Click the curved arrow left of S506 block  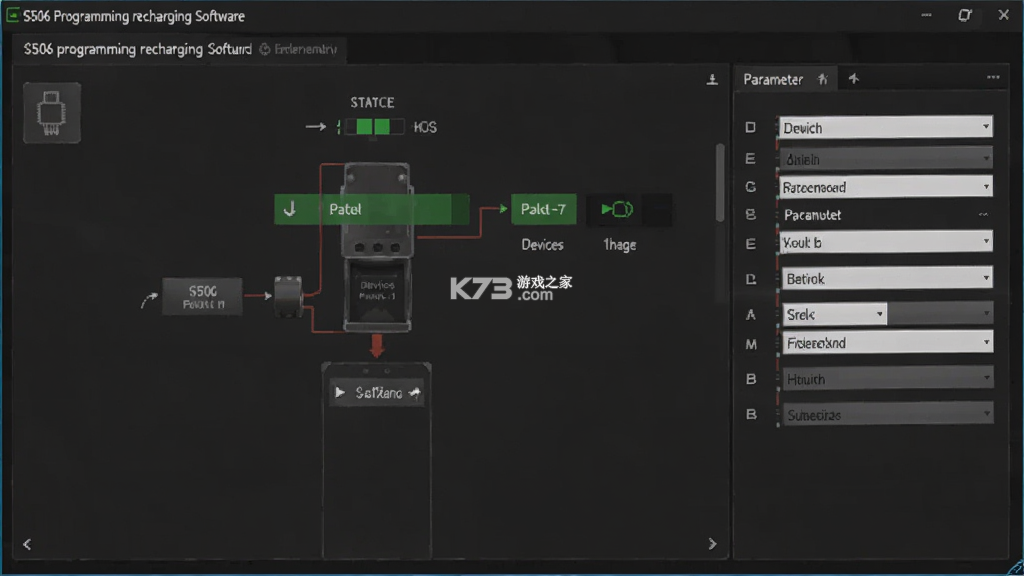coord(150,300)
